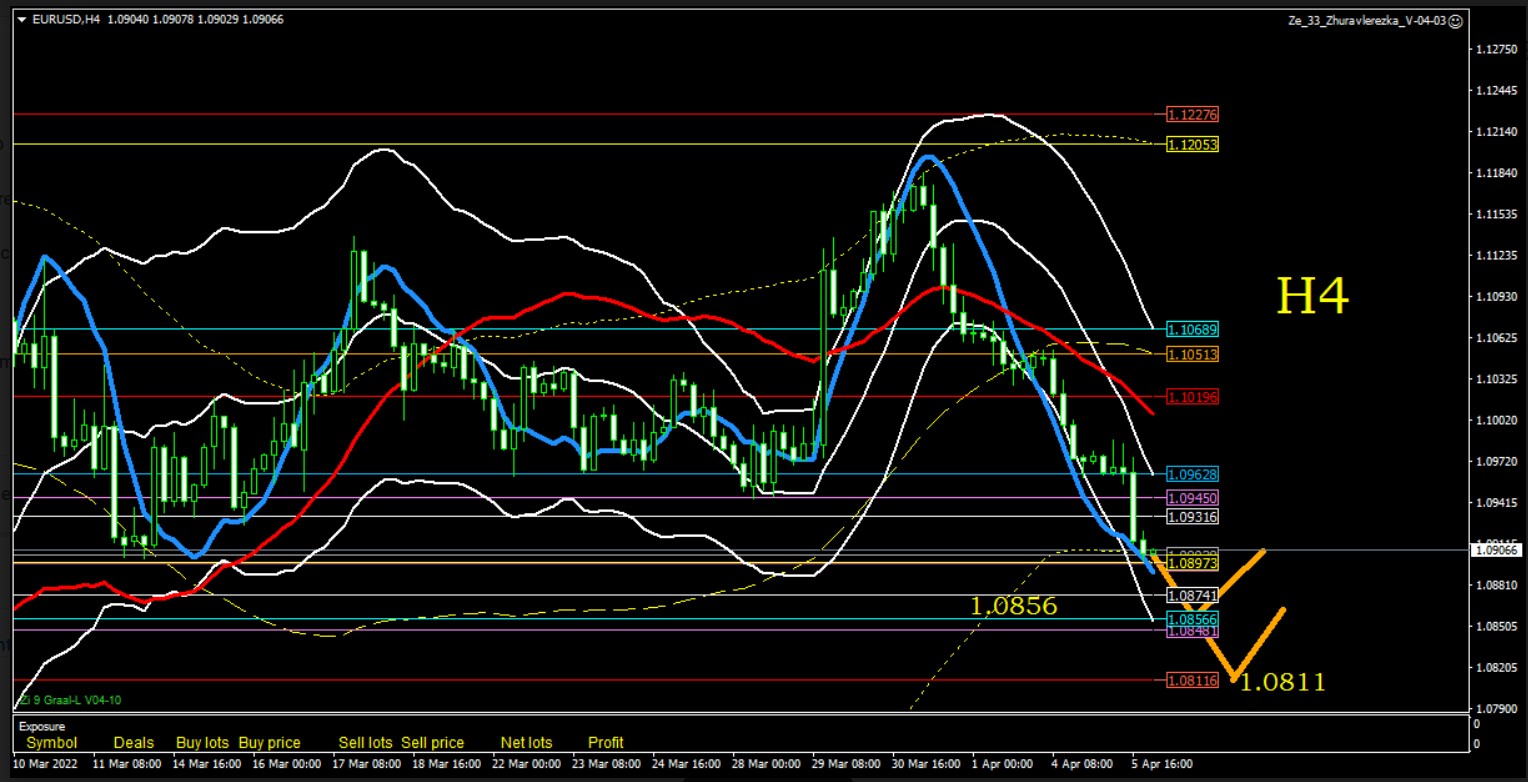Select the 1.10196 red price tag

1193,397
